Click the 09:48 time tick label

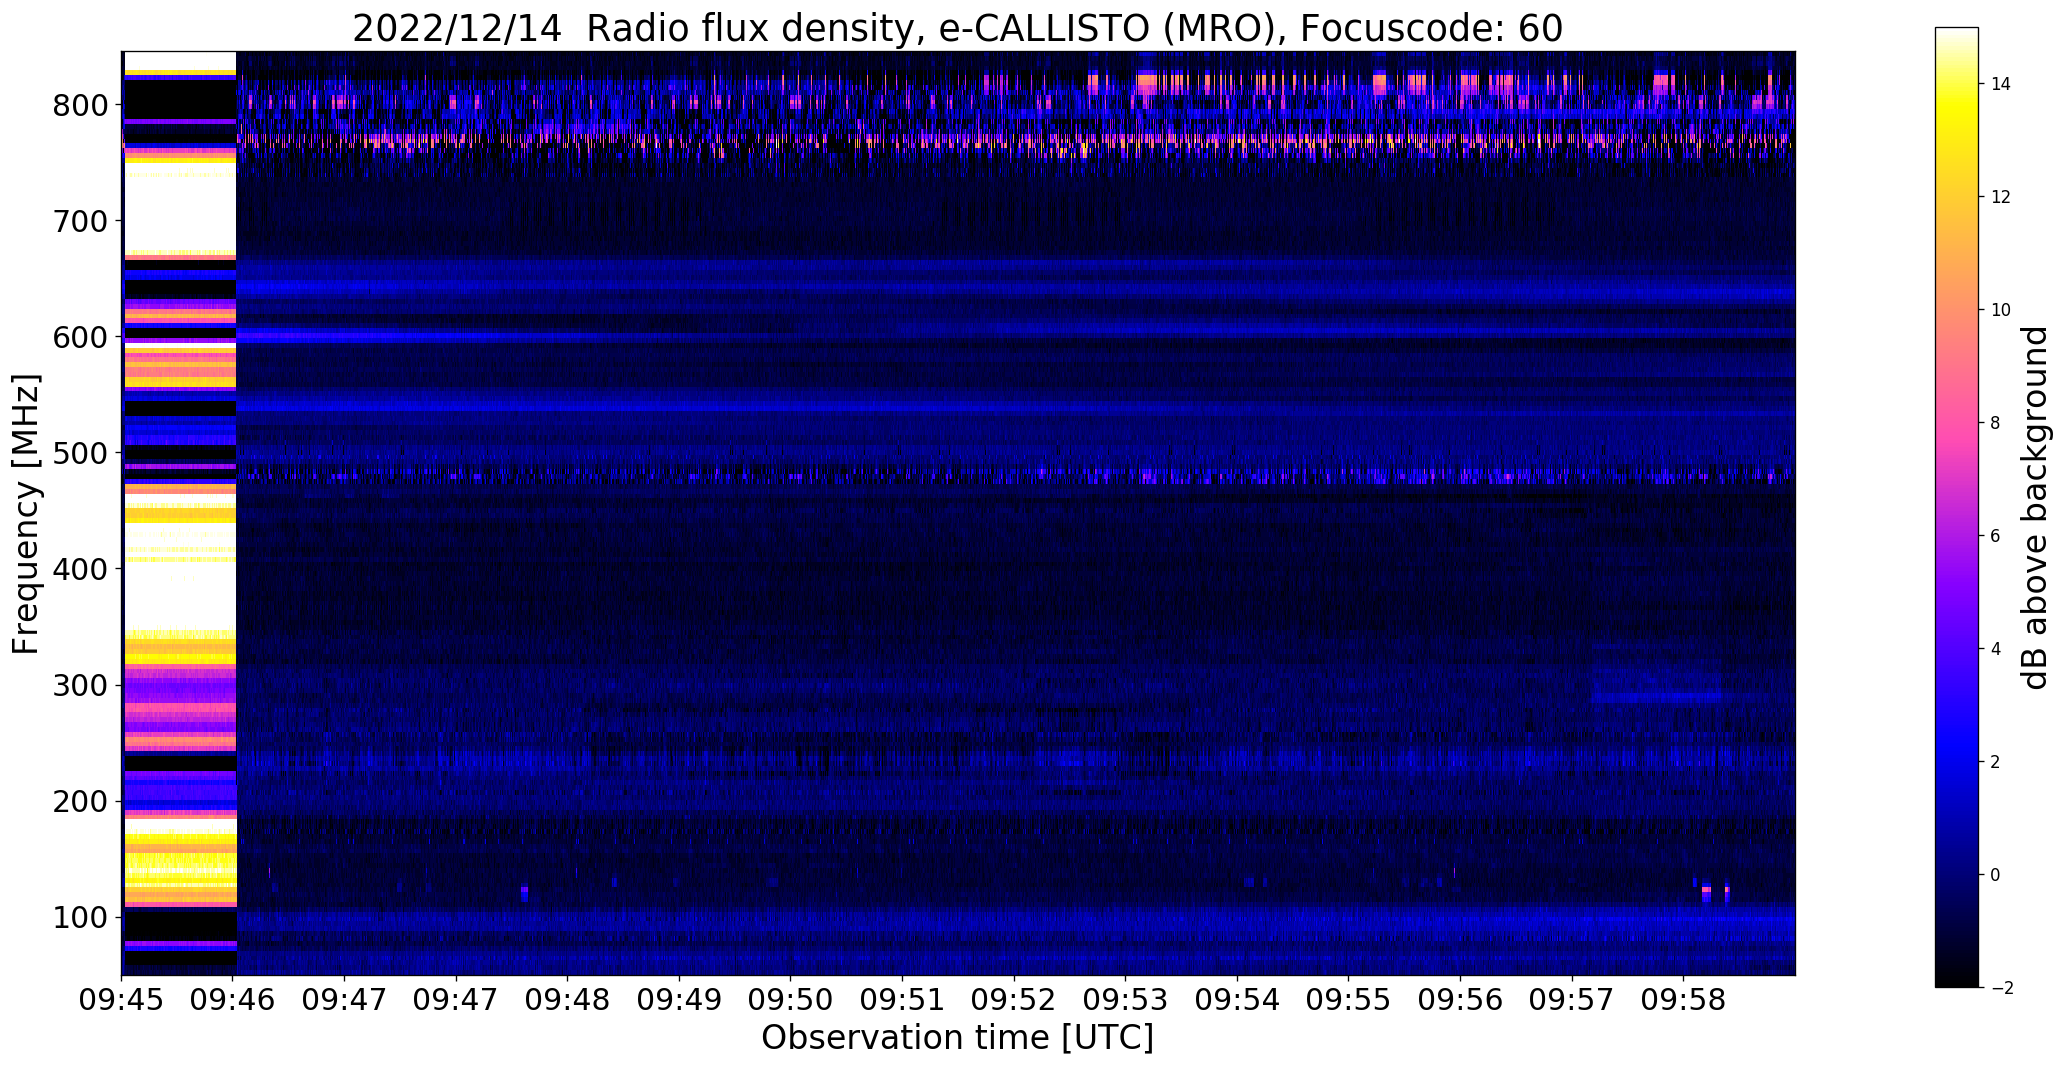568,1000
